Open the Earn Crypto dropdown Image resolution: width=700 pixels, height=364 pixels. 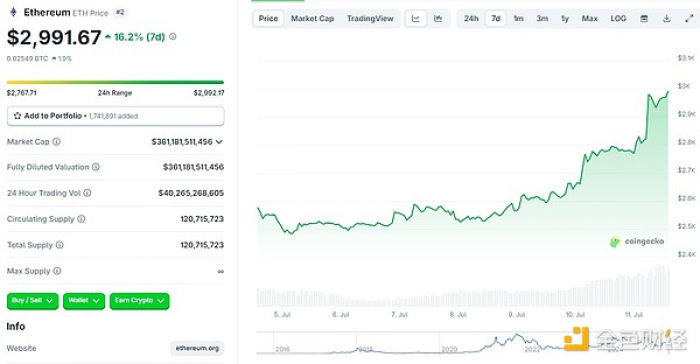[x=140, y=301]
